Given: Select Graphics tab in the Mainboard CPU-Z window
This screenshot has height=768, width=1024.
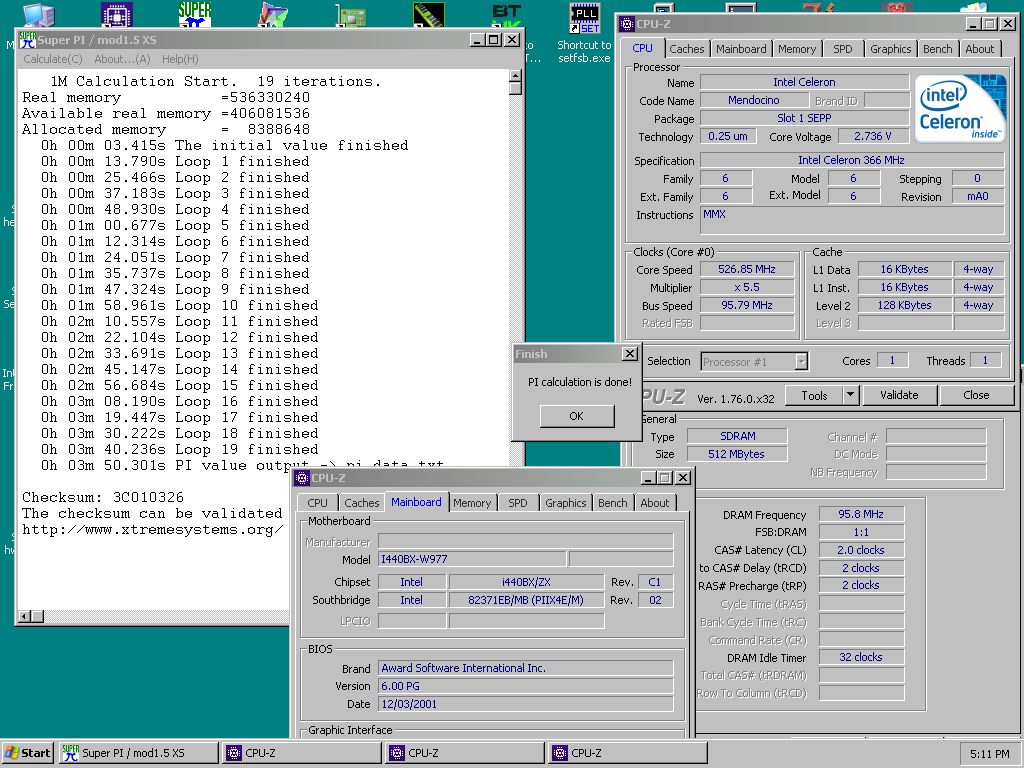Looking at the screenshot, I should (566, 503).
